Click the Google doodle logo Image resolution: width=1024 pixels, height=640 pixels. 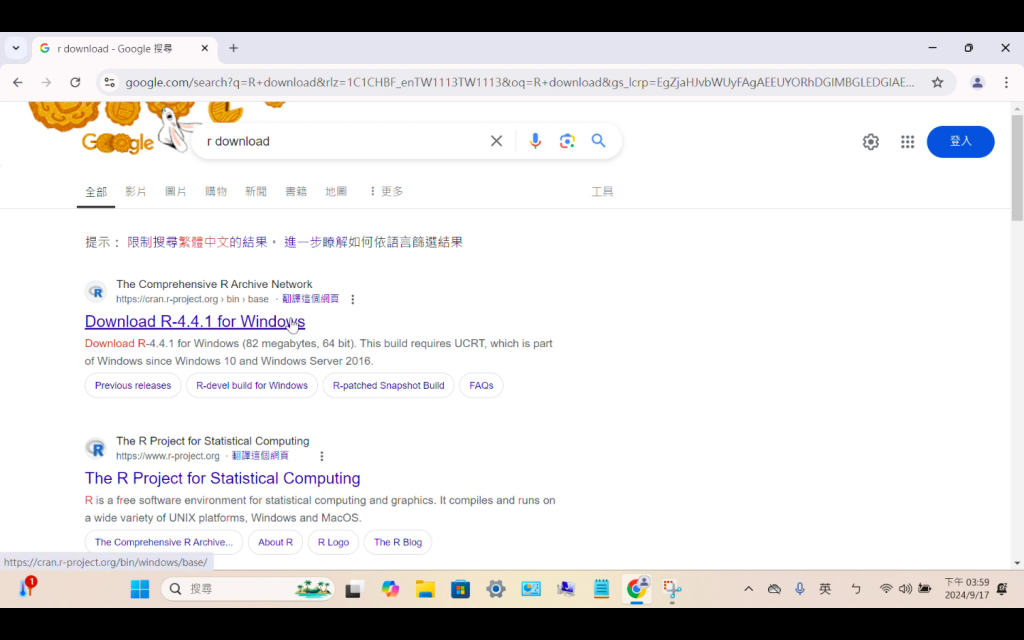point(118,142)
